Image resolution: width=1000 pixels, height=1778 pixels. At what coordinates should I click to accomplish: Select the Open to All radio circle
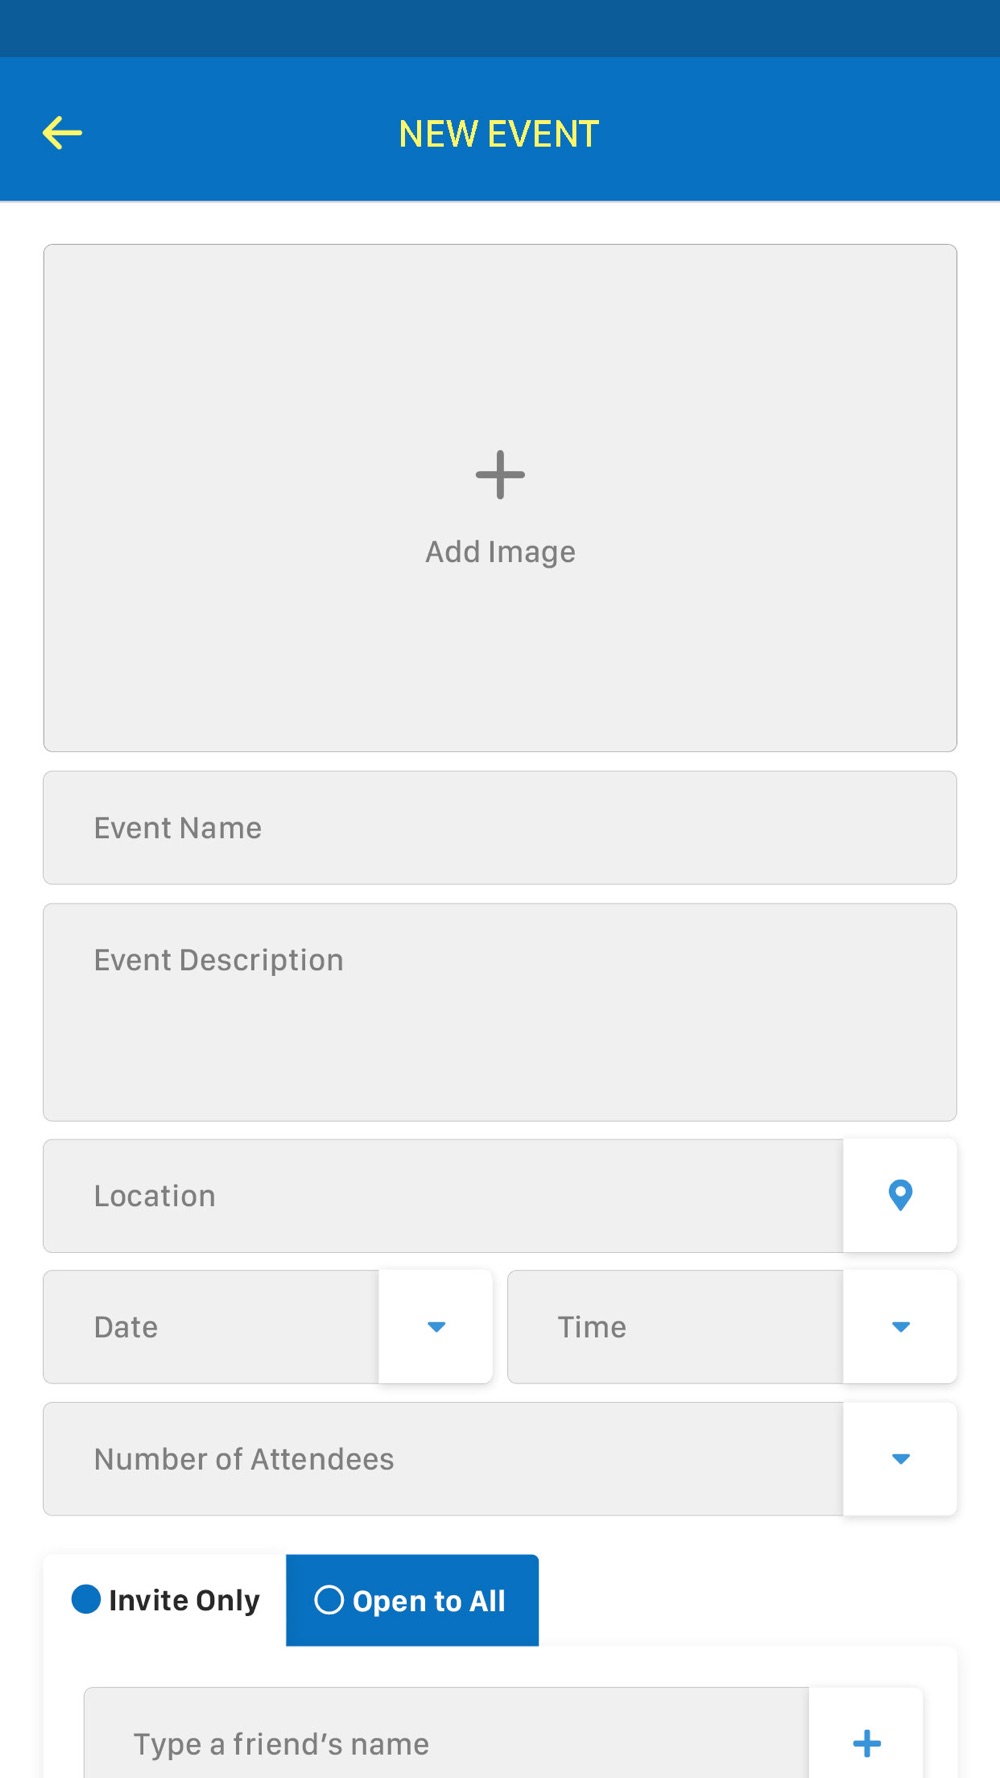[329, 1600]
